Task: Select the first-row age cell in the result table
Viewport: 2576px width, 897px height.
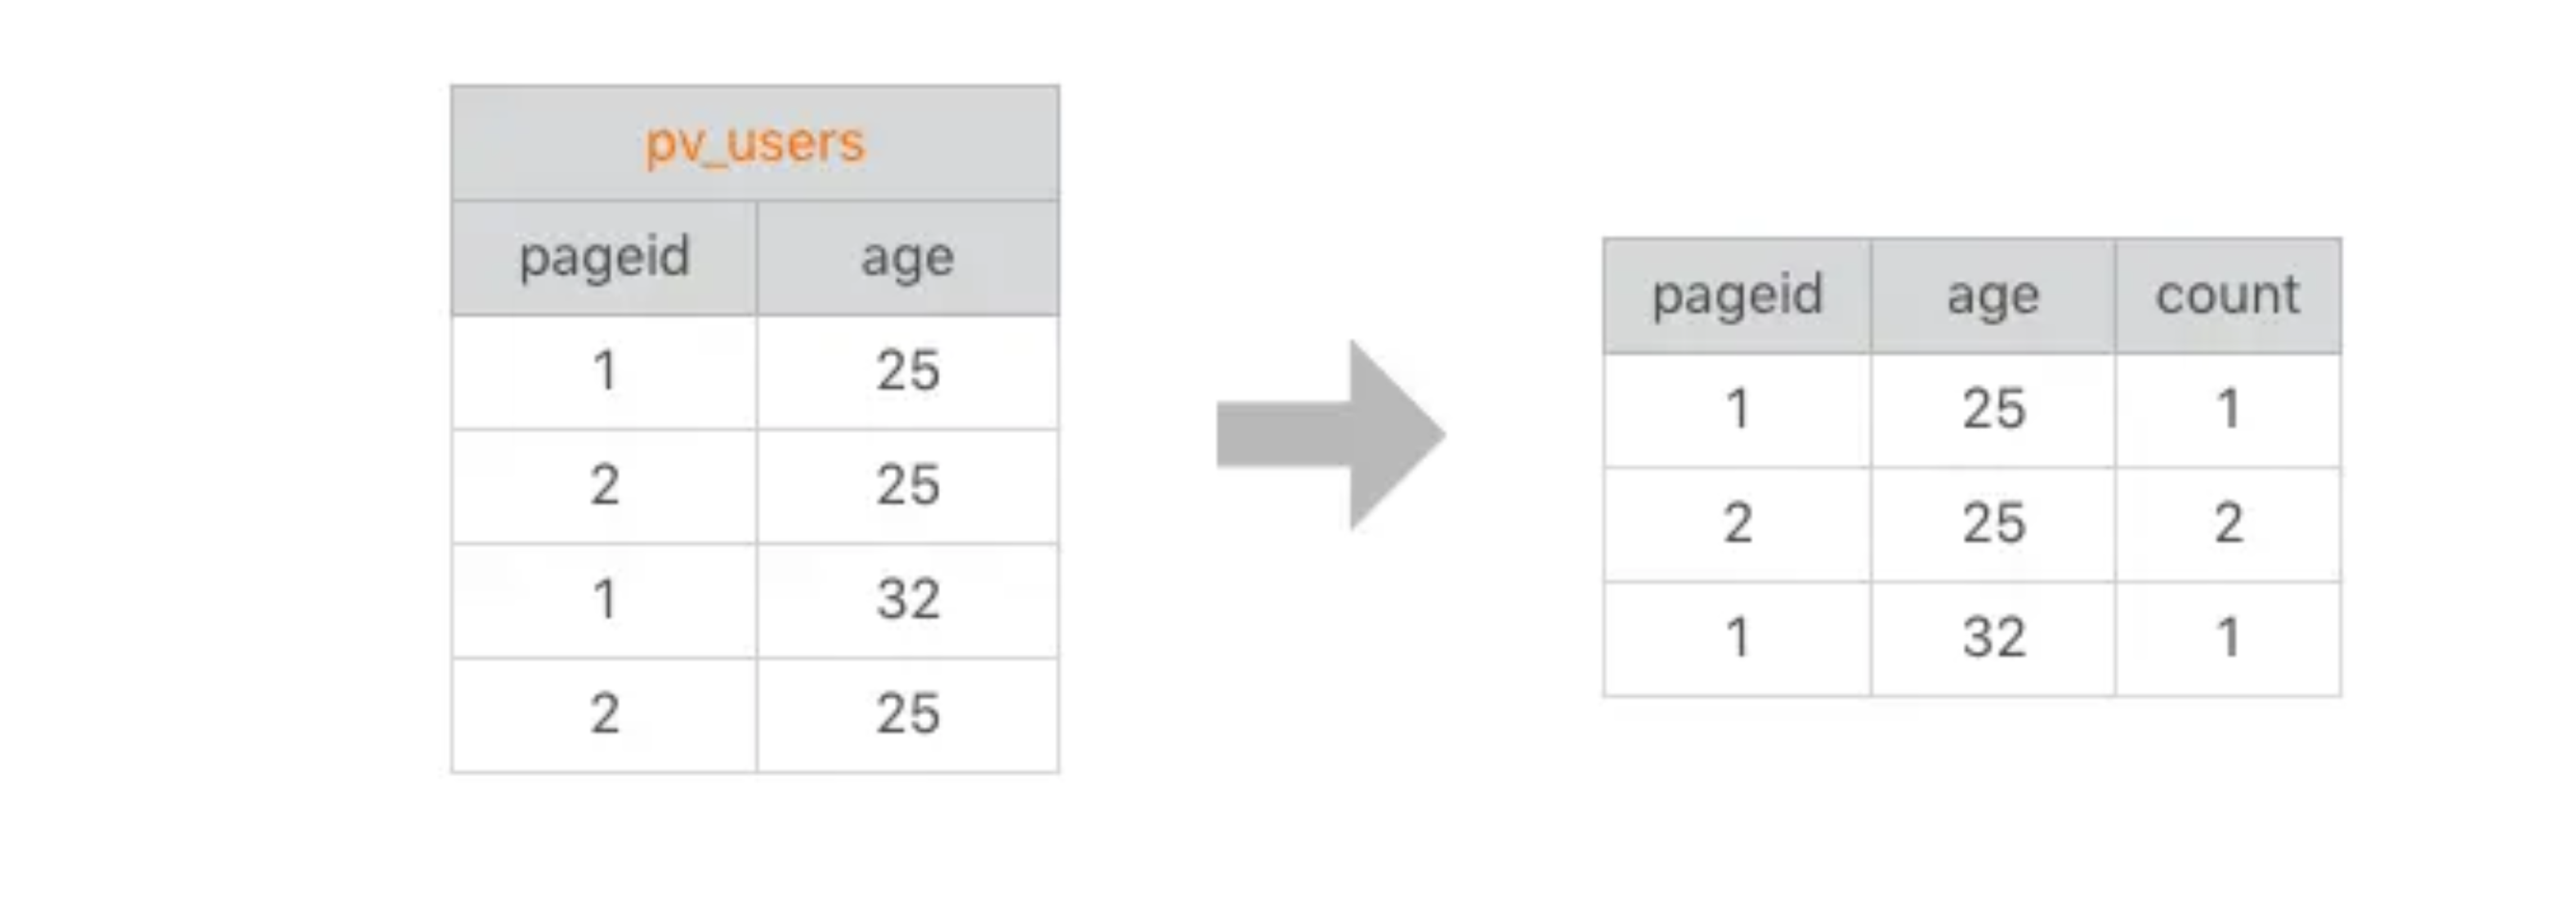Action: (x=1992, y=409)
